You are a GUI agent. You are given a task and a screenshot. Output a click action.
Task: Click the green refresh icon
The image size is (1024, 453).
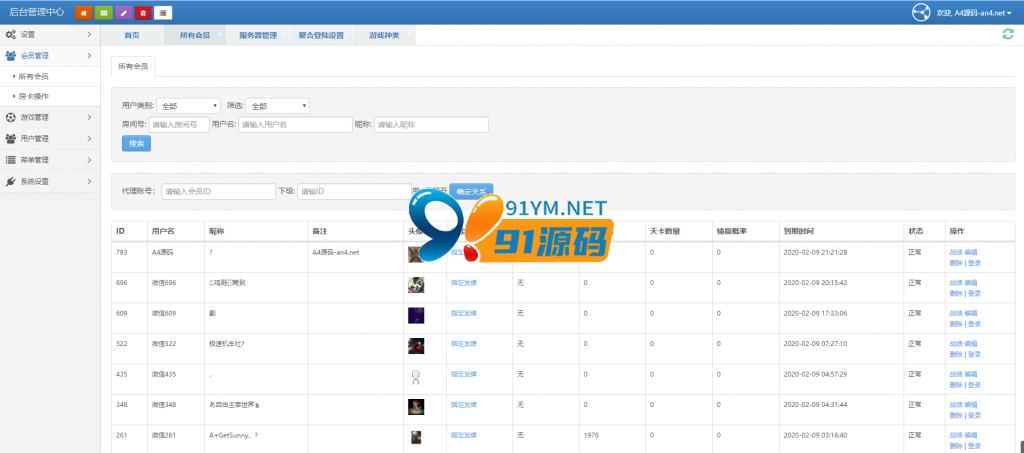tap(1008, 35)
